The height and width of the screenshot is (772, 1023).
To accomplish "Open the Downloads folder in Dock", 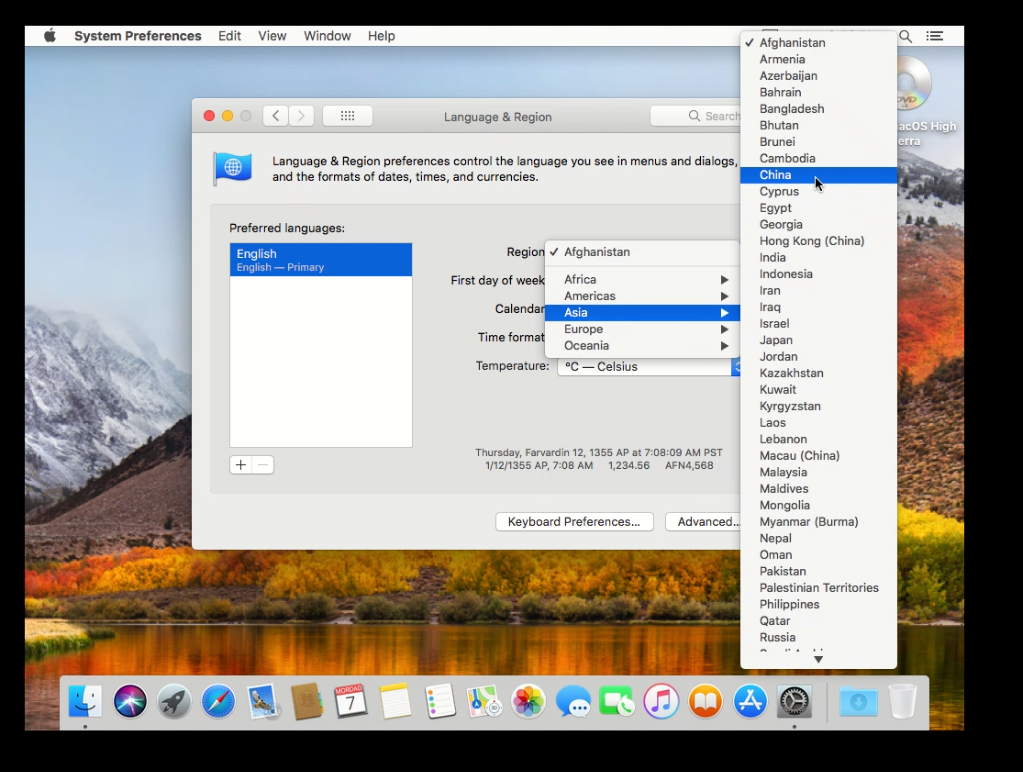I will [x=858, y=702].
